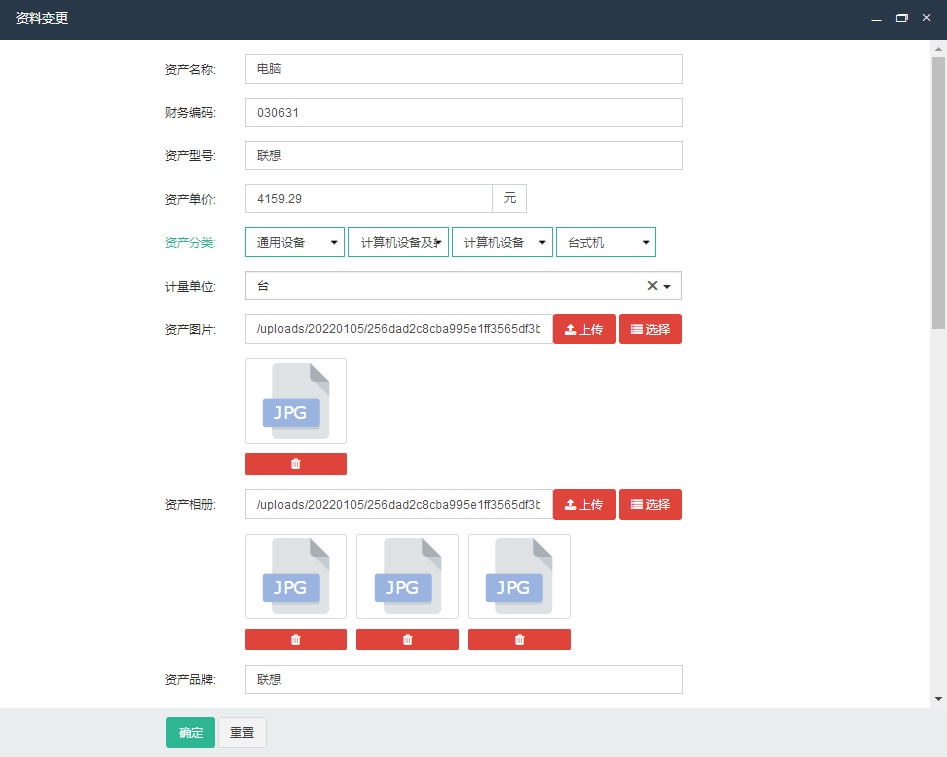This screenshot has width=947, height=757.
Task: Open the 通用设备 category dropdown
Action: coord(295,242)
